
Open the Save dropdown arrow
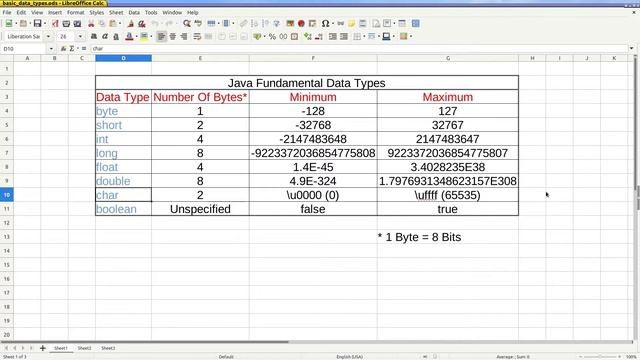(x=44, y=24)
